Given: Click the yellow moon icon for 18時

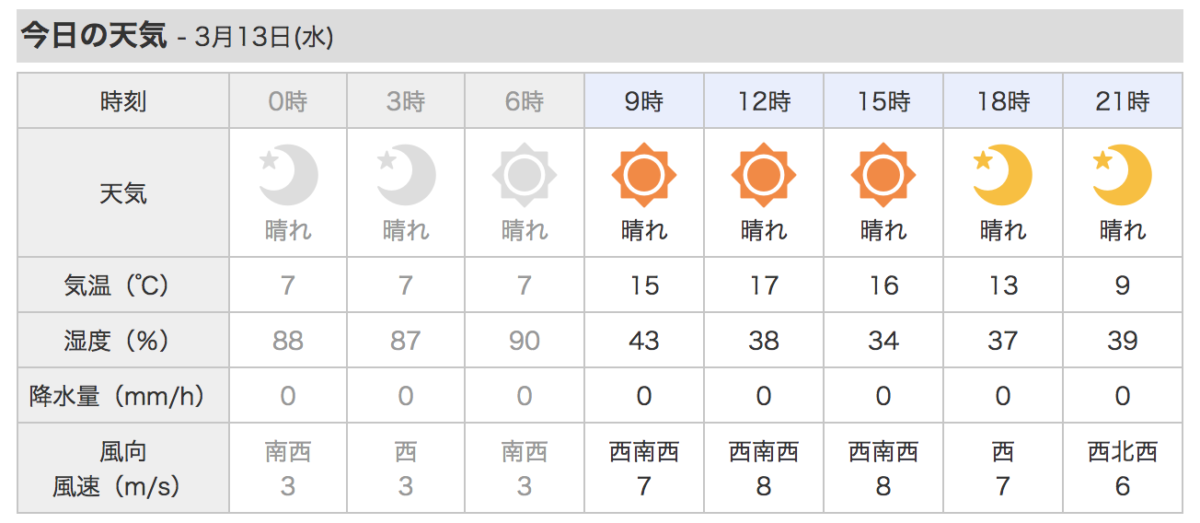Looking at the screenshot, I should tap(1002, 175).
